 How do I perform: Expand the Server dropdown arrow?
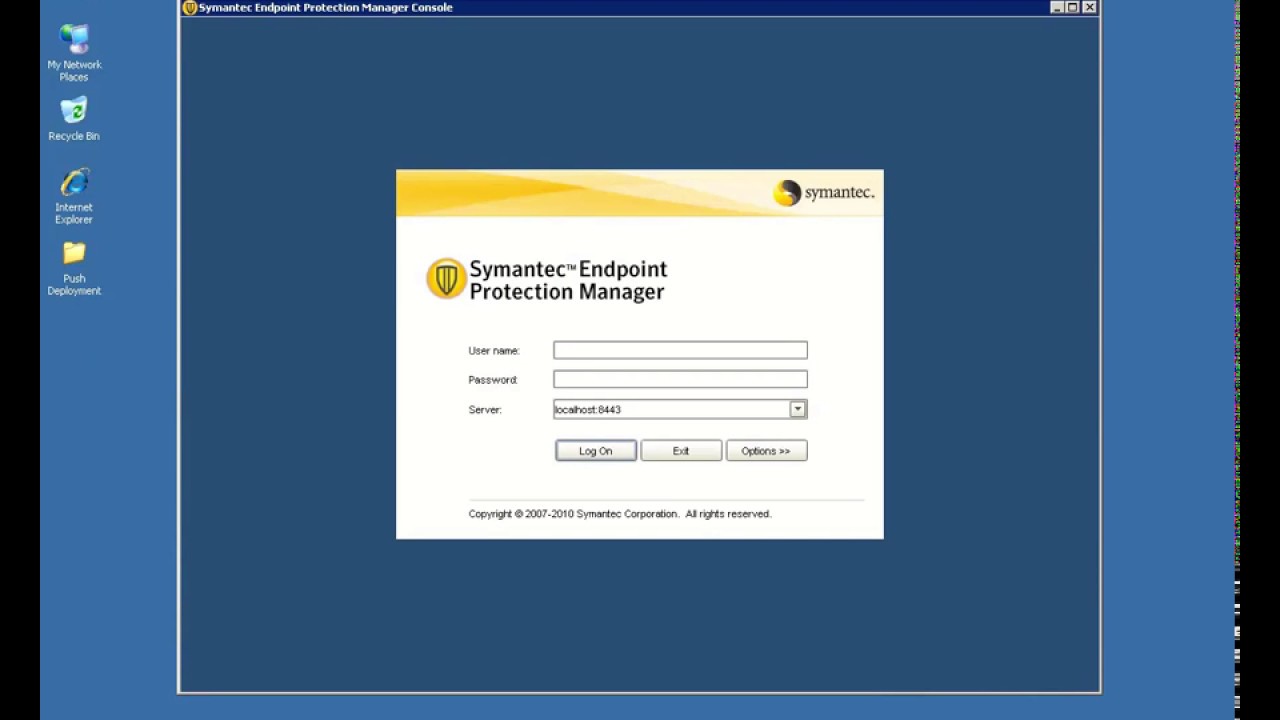(798, 409)
